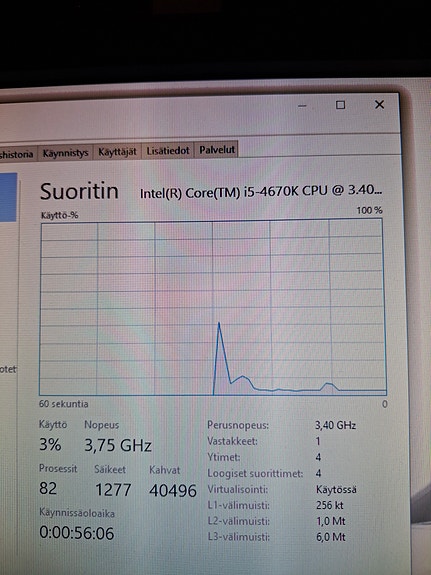Click the 3,75 GHz Nopeus value
This screenshot has height=575, width=431.
point(118,446)
